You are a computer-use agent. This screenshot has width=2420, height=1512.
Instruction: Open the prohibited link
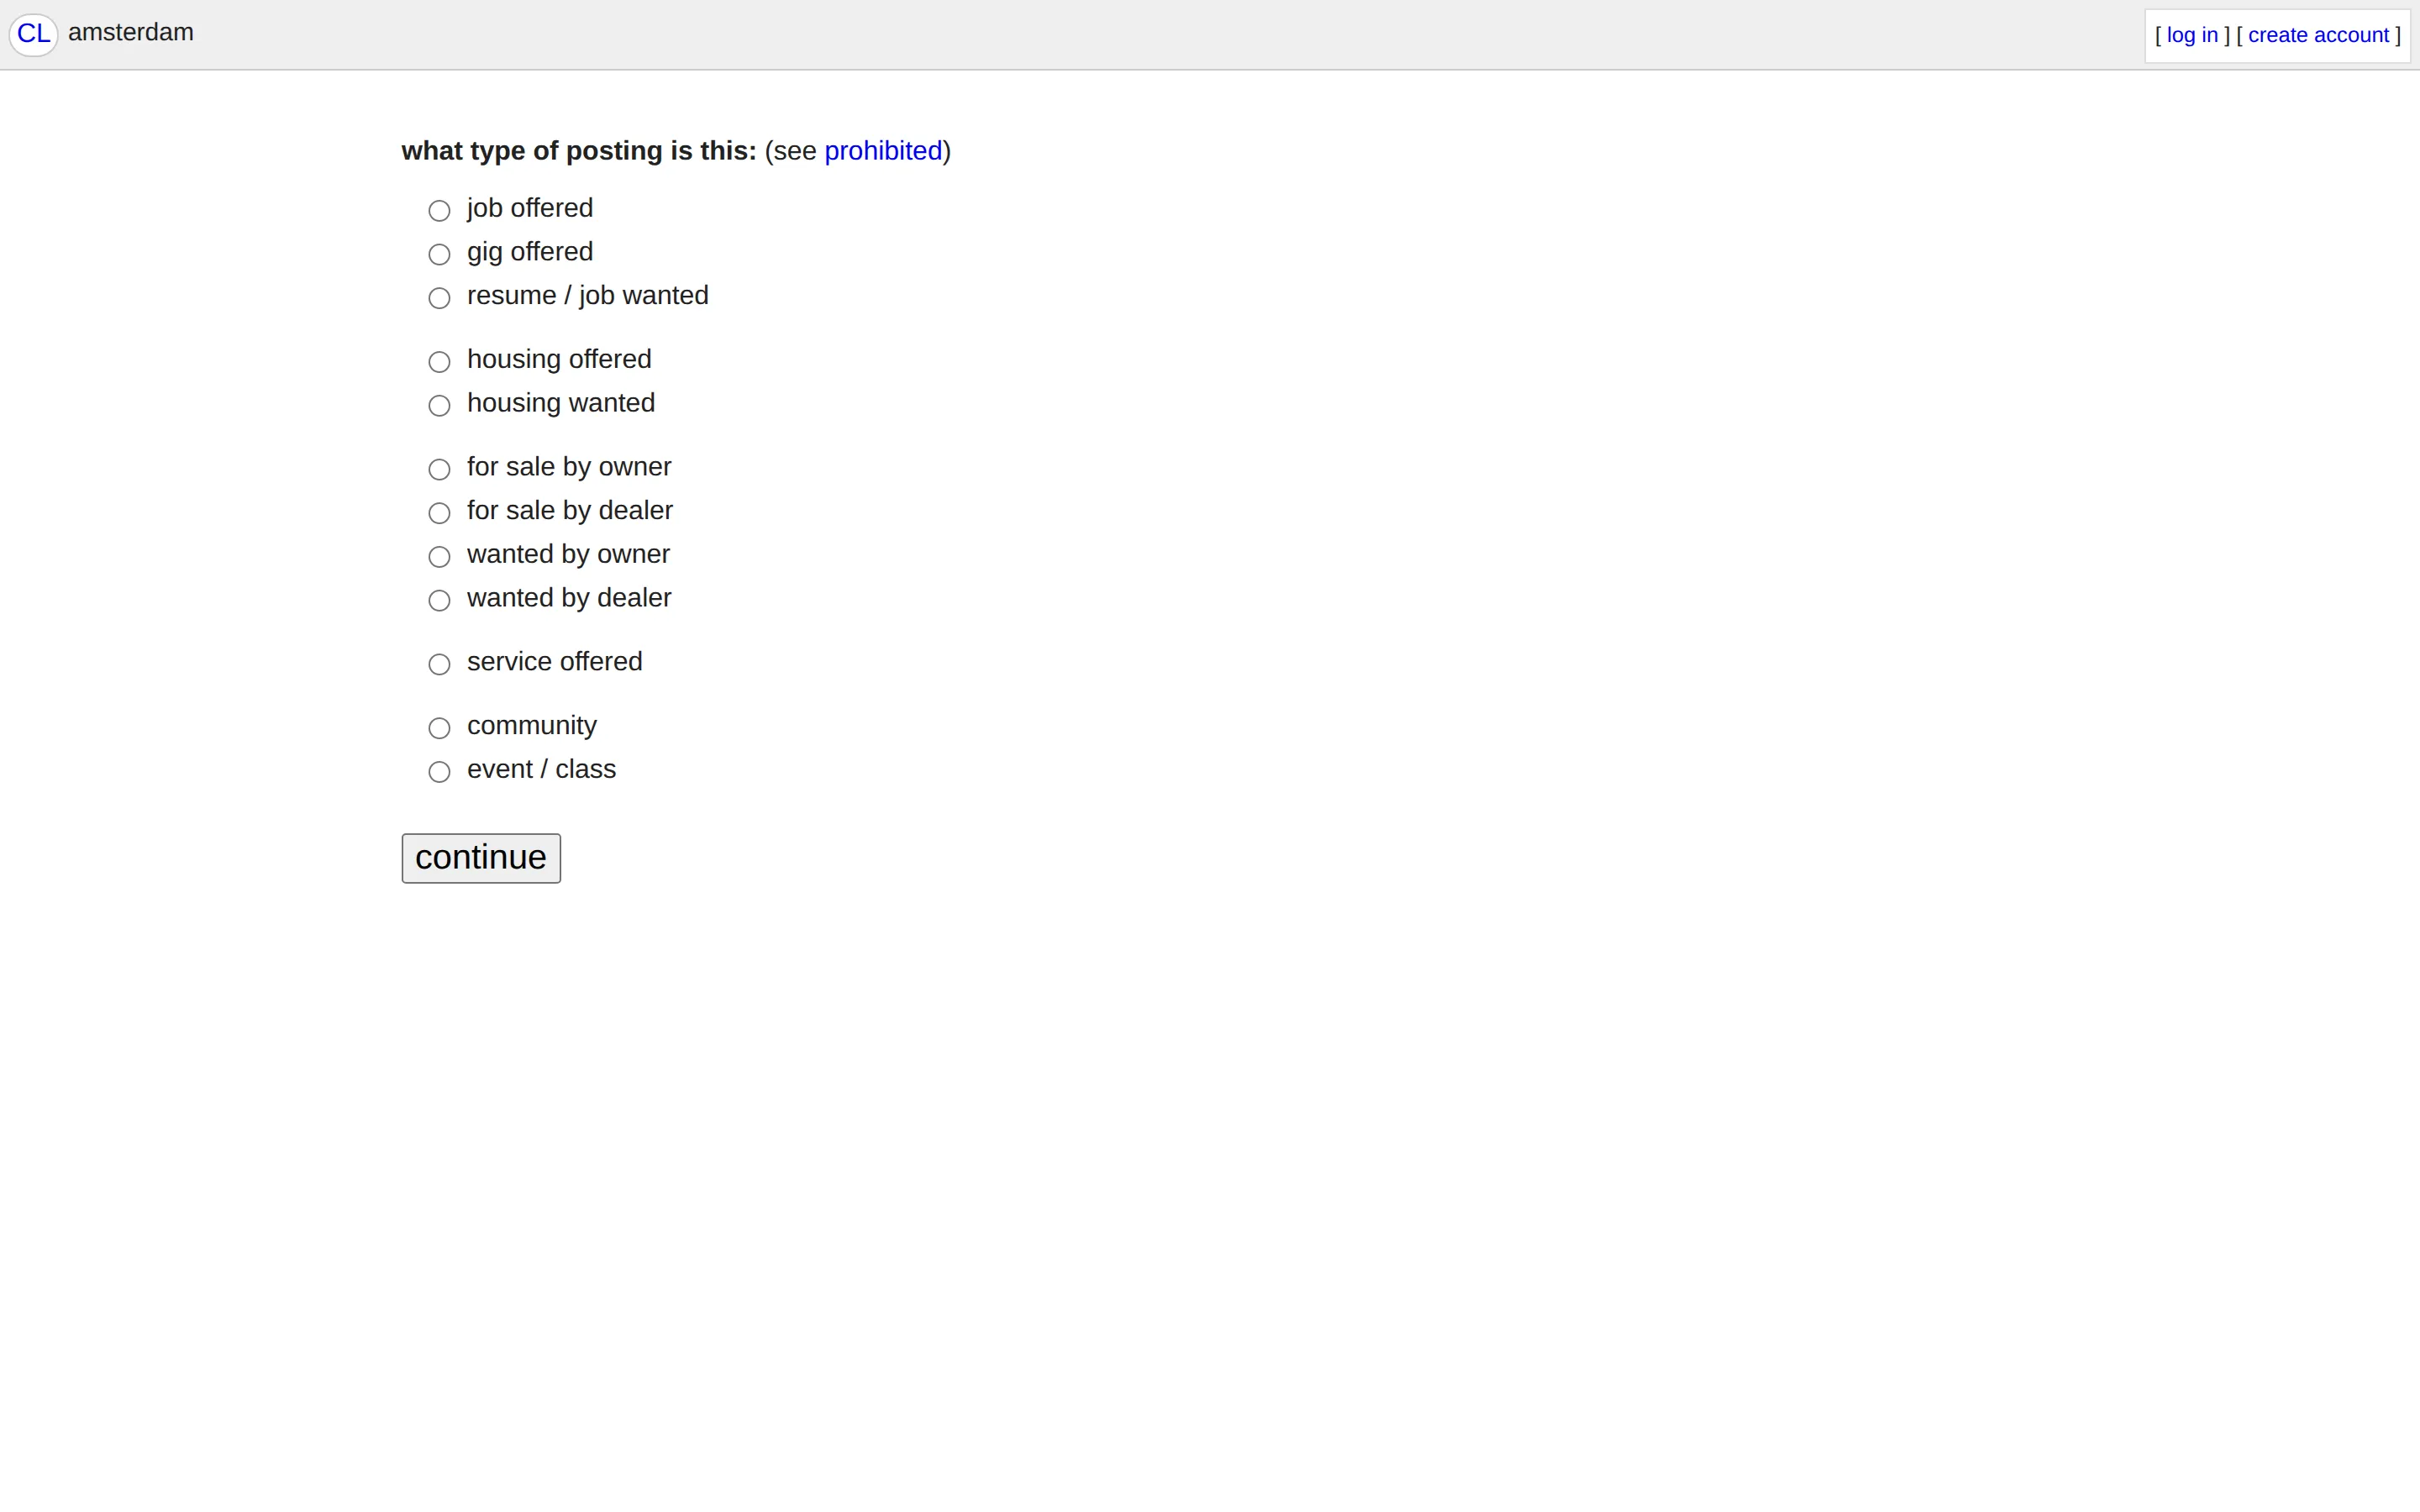point(883,151)
